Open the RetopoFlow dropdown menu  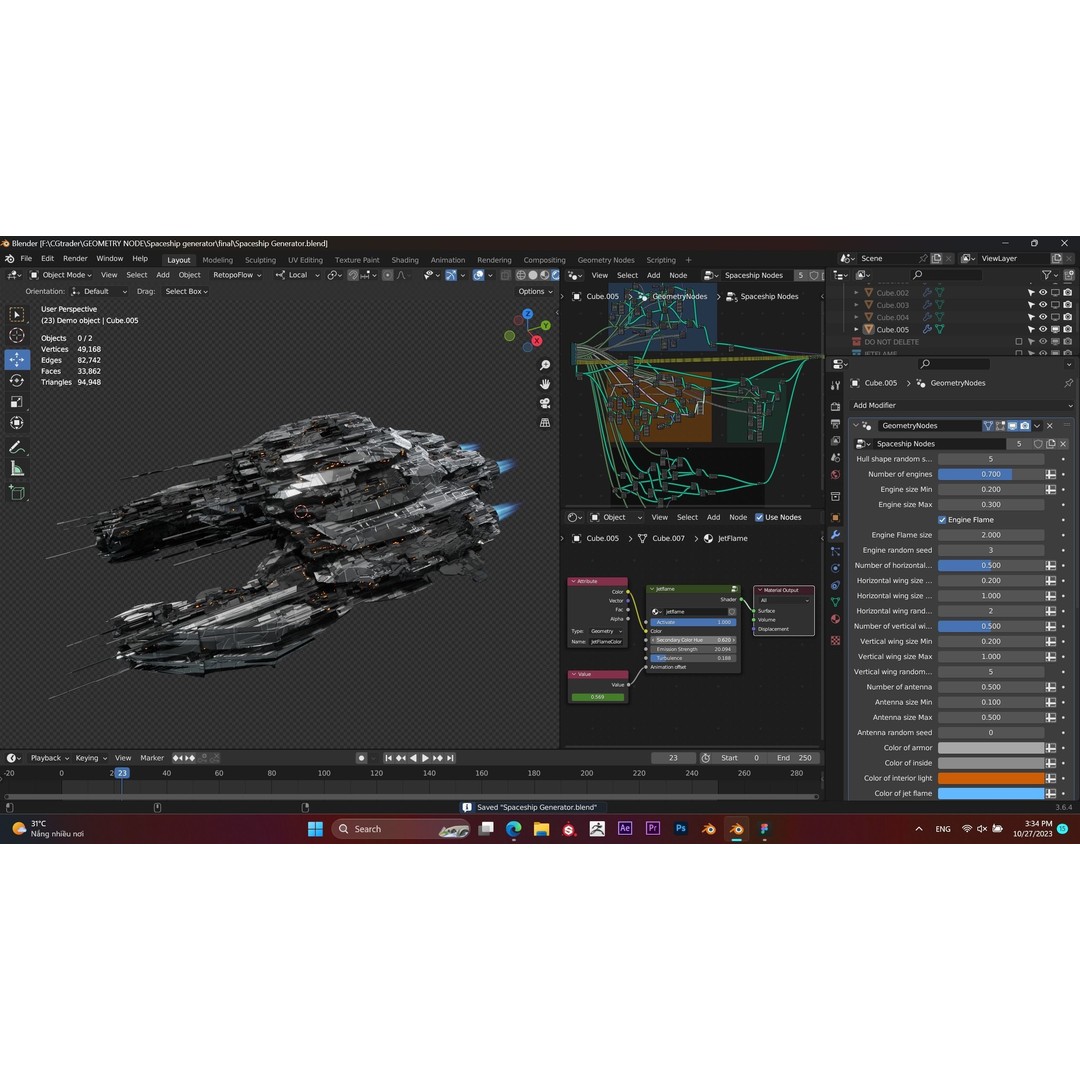point(237,275)
